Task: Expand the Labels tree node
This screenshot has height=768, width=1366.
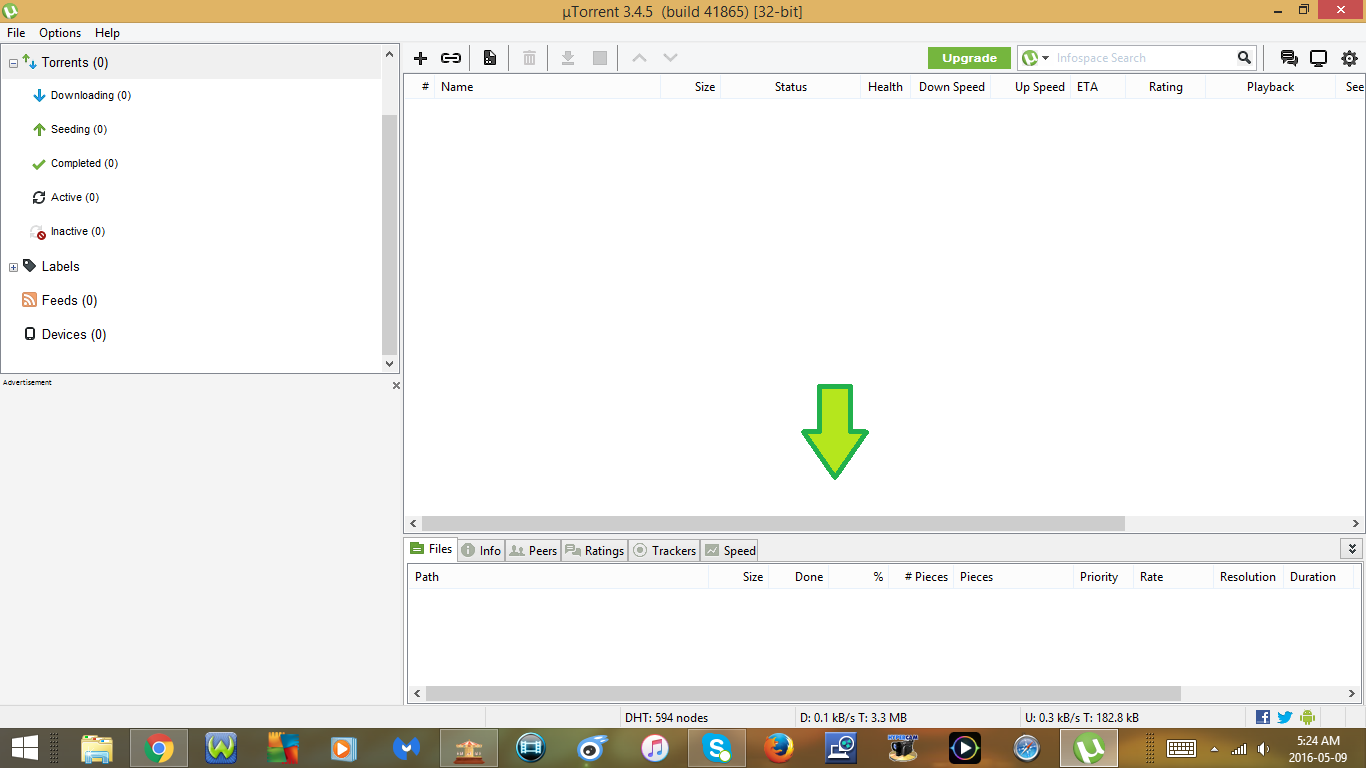Action: click(13, 267)
